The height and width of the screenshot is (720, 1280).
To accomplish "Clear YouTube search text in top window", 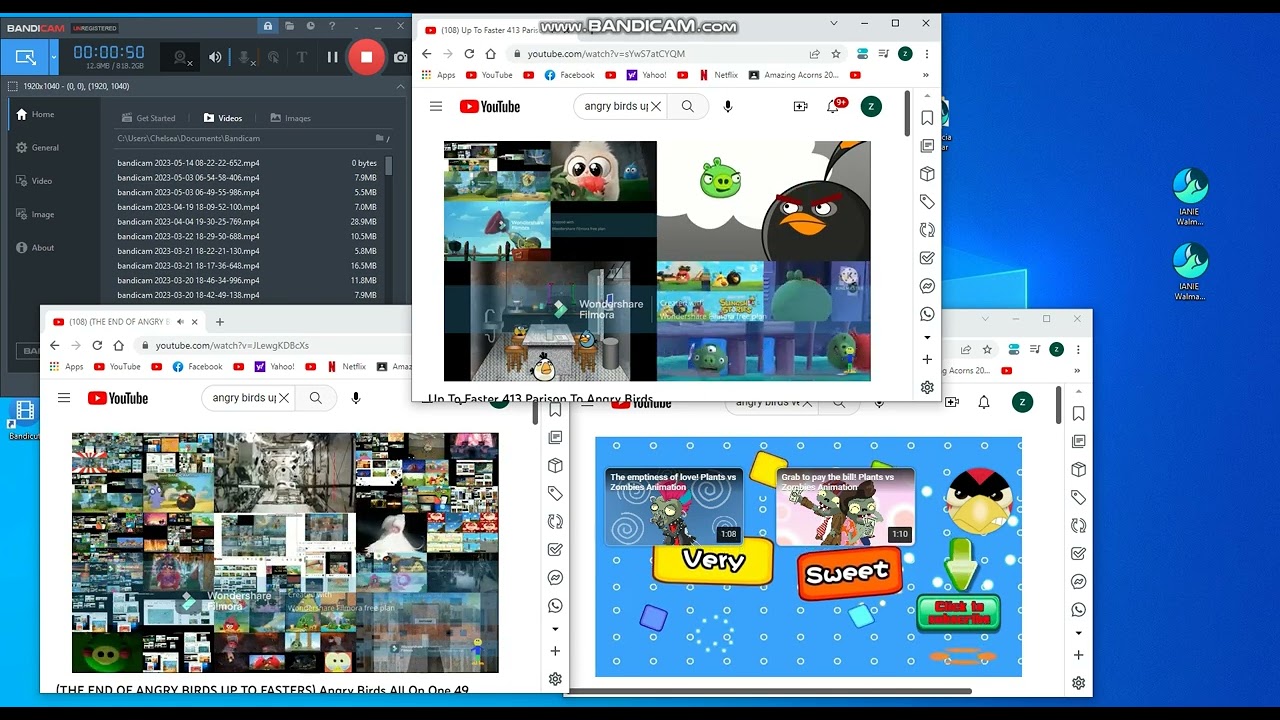I will tap(656, 106).
